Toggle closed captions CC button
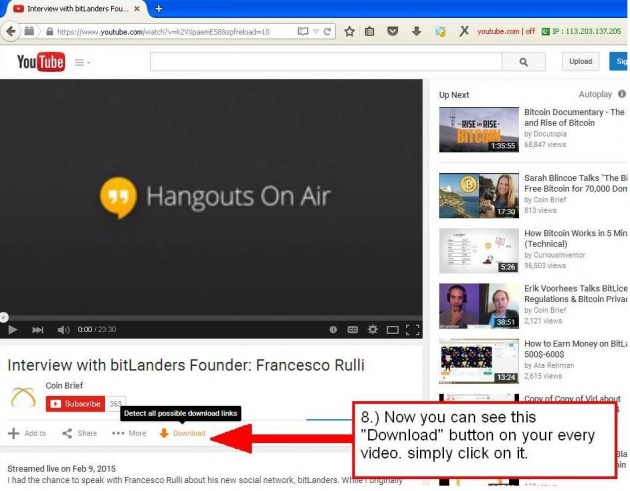 pyautogui.click(x=352, y=330)
